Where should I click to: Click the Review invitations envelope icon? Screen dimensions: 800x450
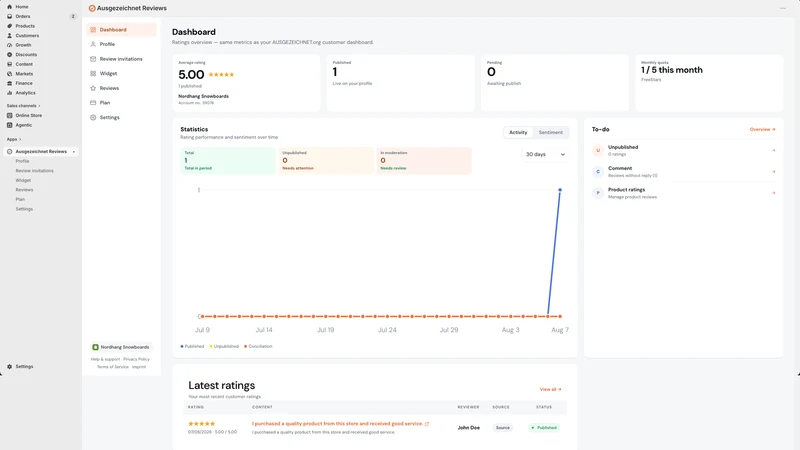tap(93, 59)
